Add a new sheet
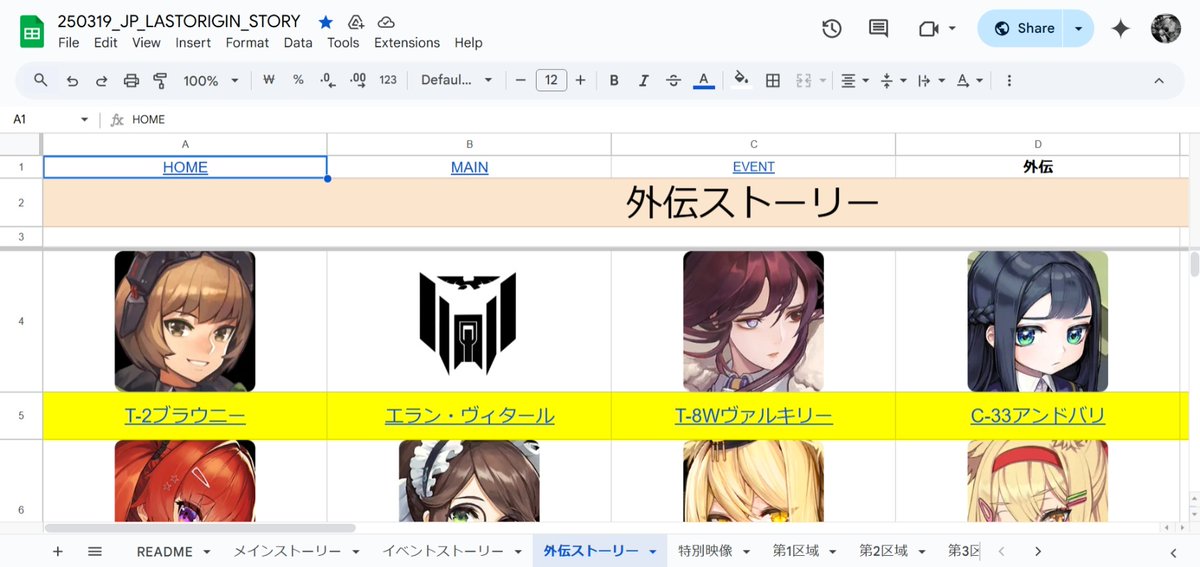Image resolution: width=1200 pixels, height=567 pixels. pyautogui.click(x=57, y=551)
